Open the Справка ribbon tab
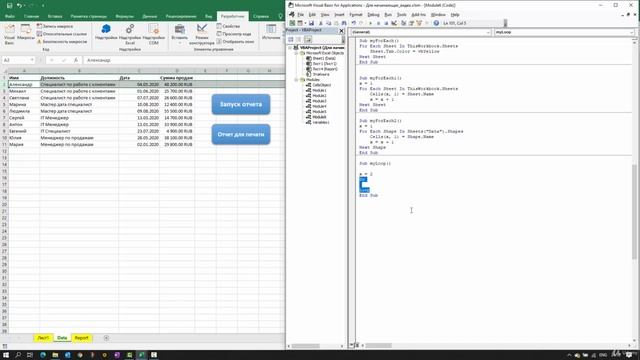Viewport: 640px width, 360px height. (261, 16)
